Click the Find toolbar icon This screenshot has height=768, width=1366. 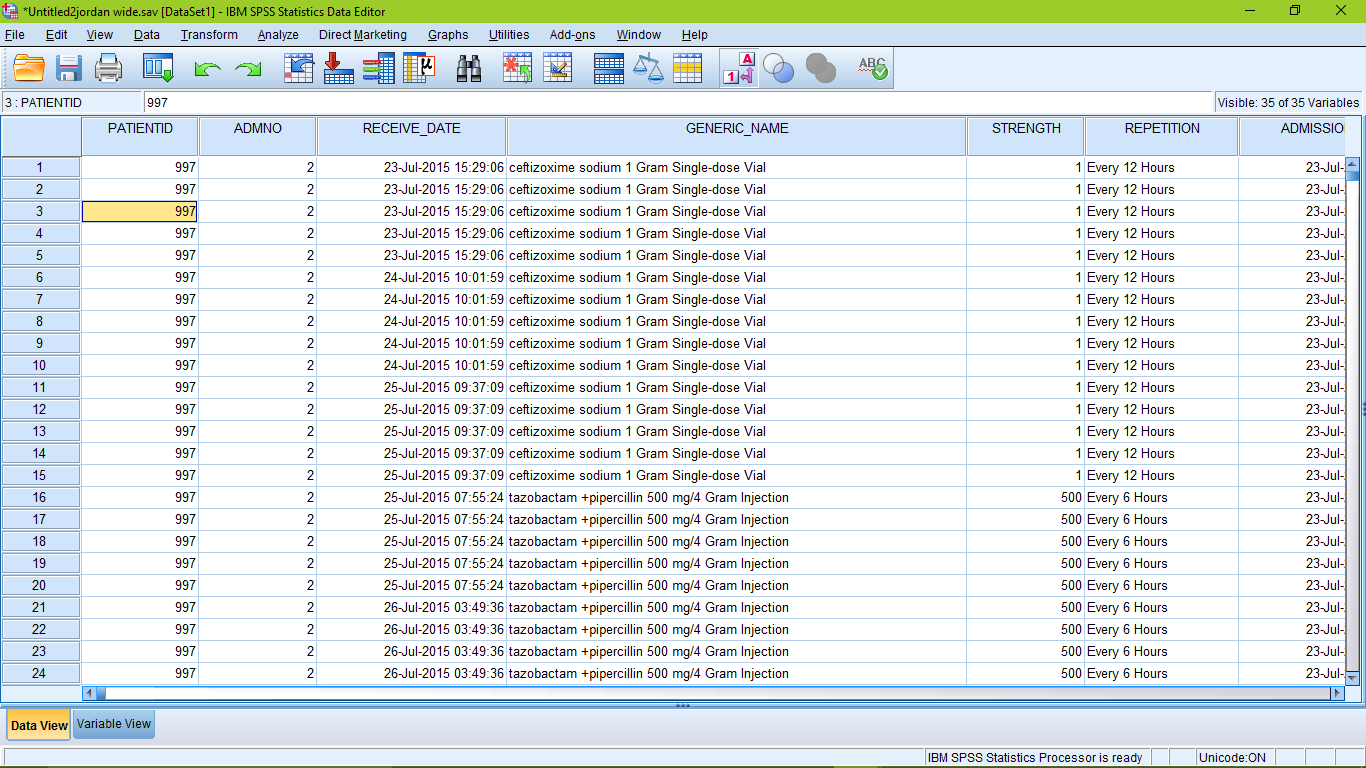tap(470, 68)
